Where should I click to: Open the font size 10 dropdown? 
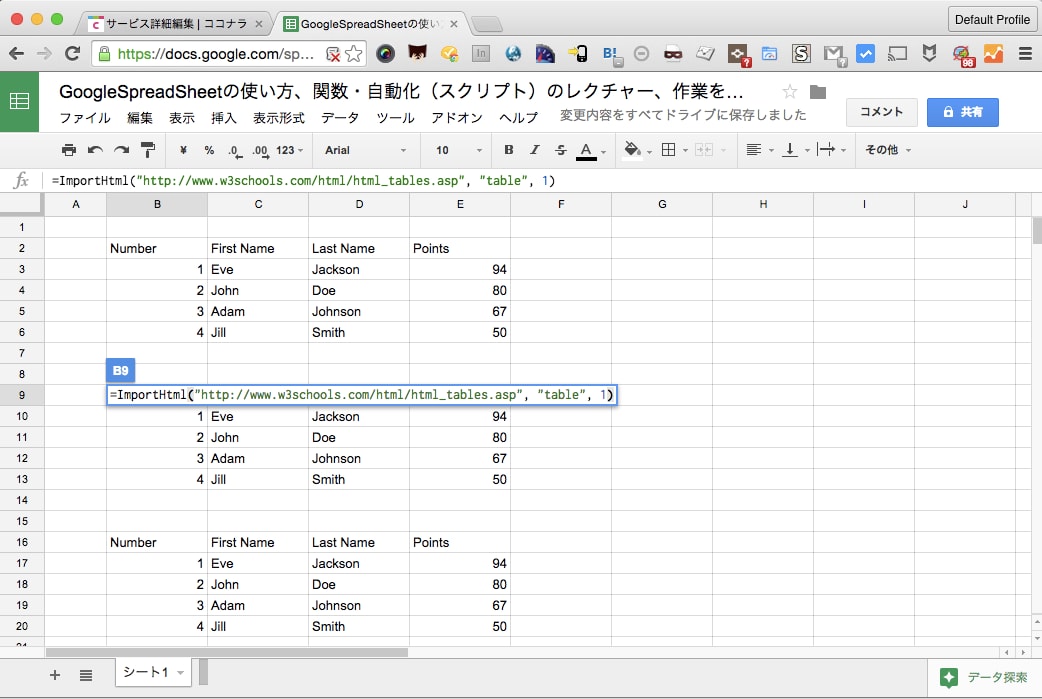coord(459,150)
